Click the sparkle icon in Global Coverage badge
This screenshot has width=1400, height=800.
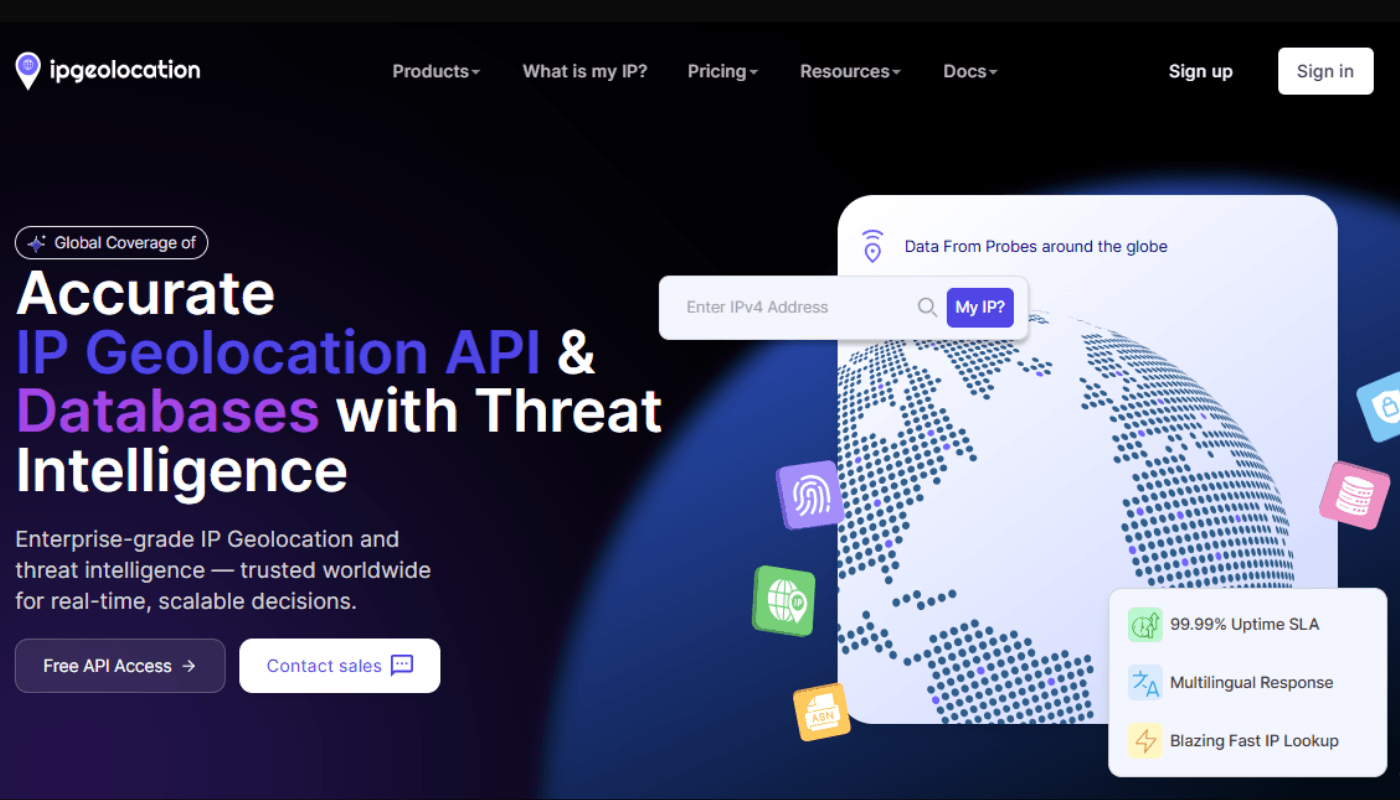click(37, 243)
